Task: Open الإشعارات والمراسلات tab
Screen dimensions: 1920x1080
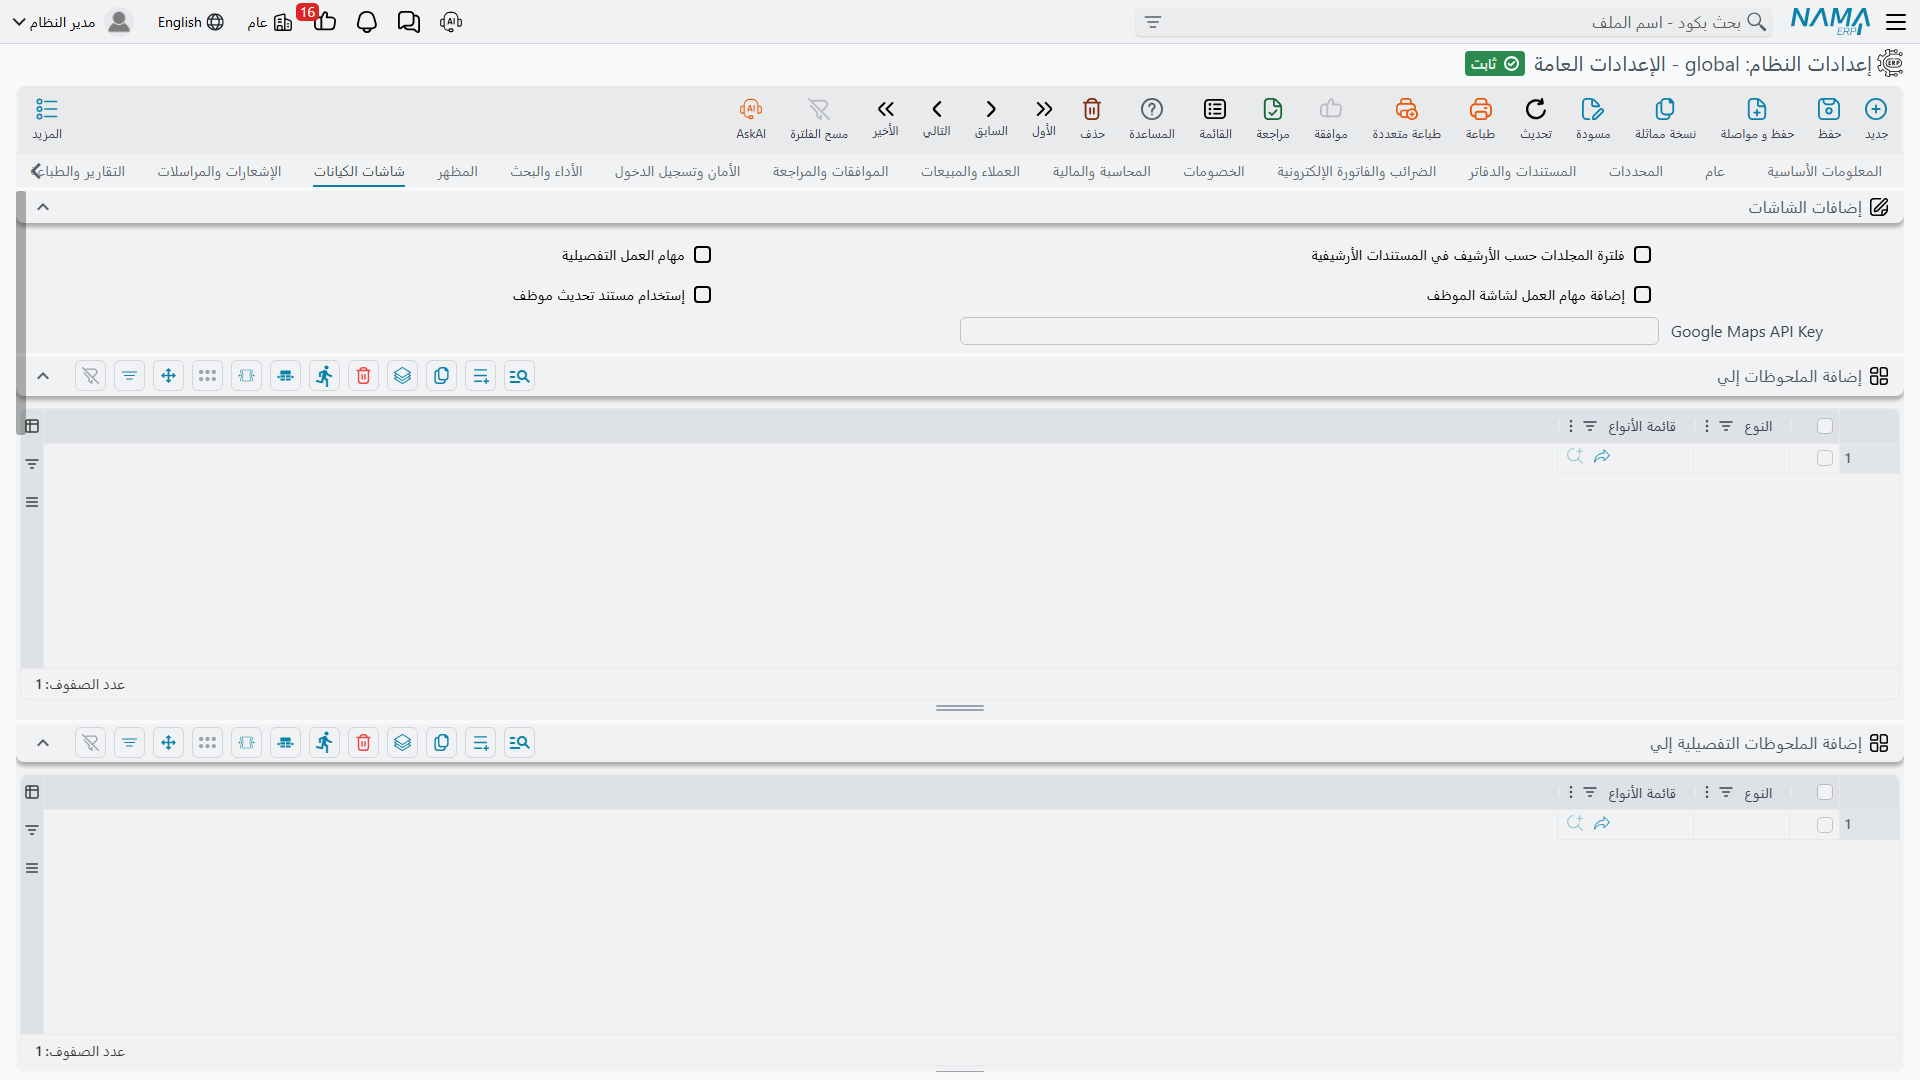Action: pyautogui.click(x=219, y=171)
